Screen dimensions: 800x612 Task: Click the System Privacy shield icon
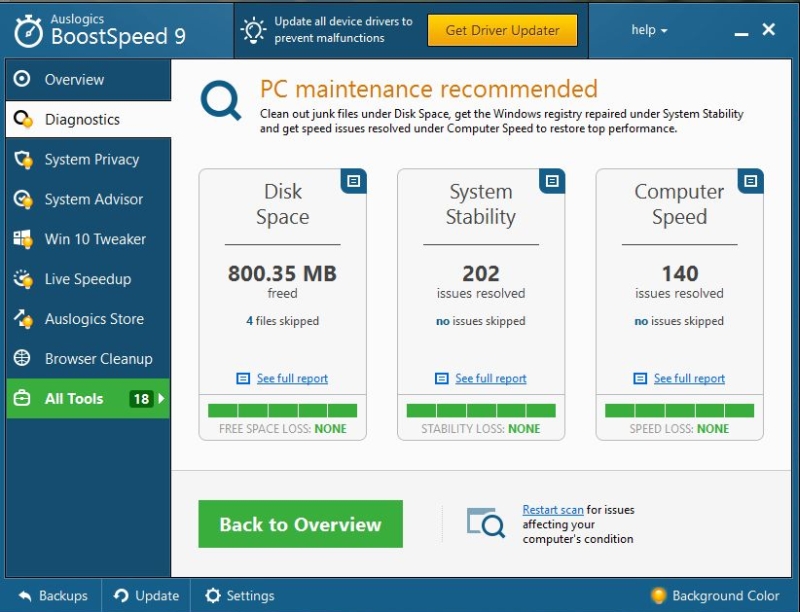tap(23, 160)
